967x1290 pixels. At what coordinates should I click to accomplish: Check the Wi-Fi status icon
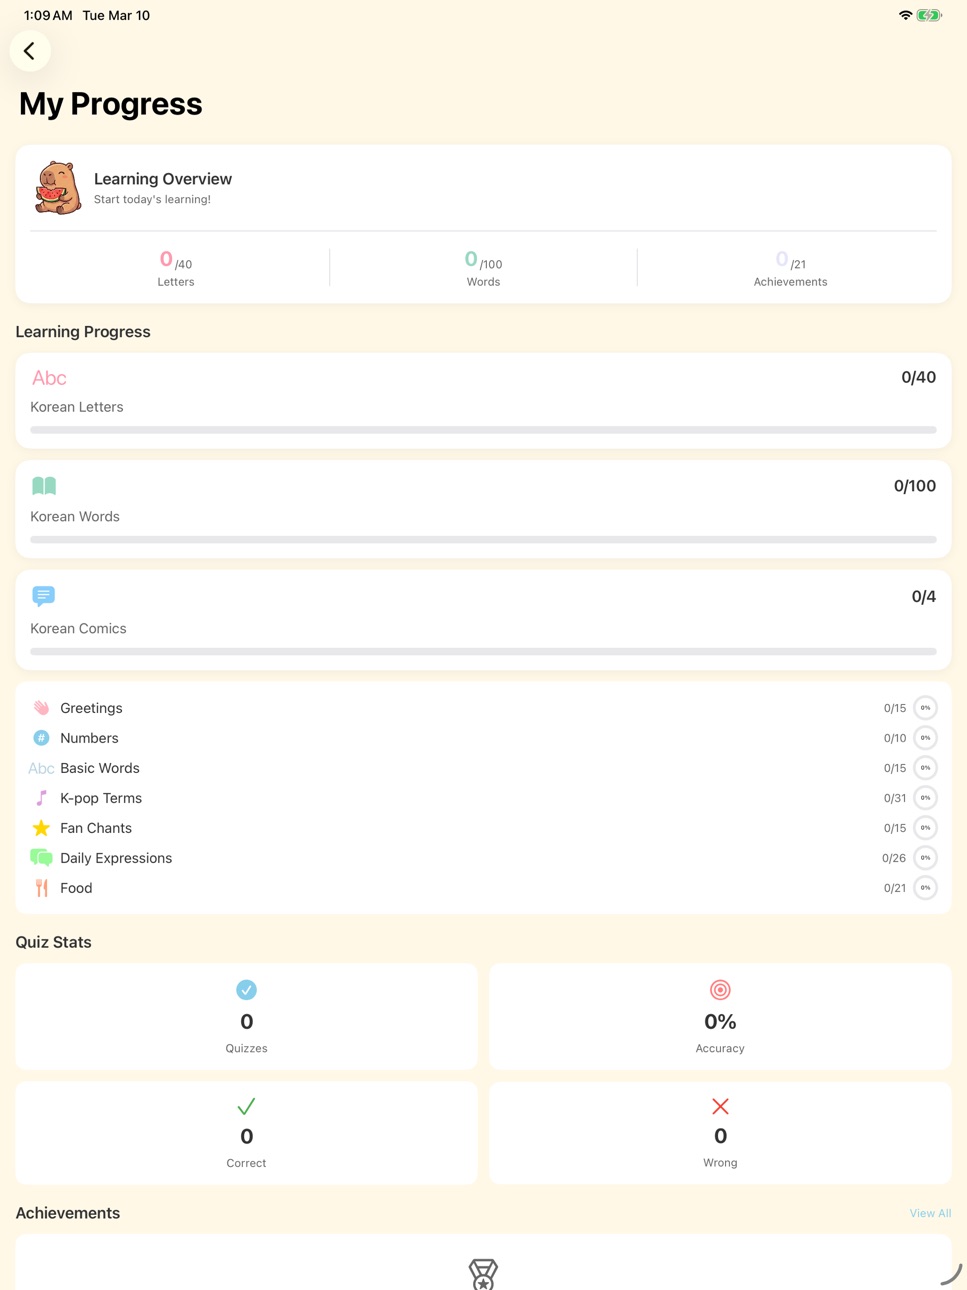point(905,15)
